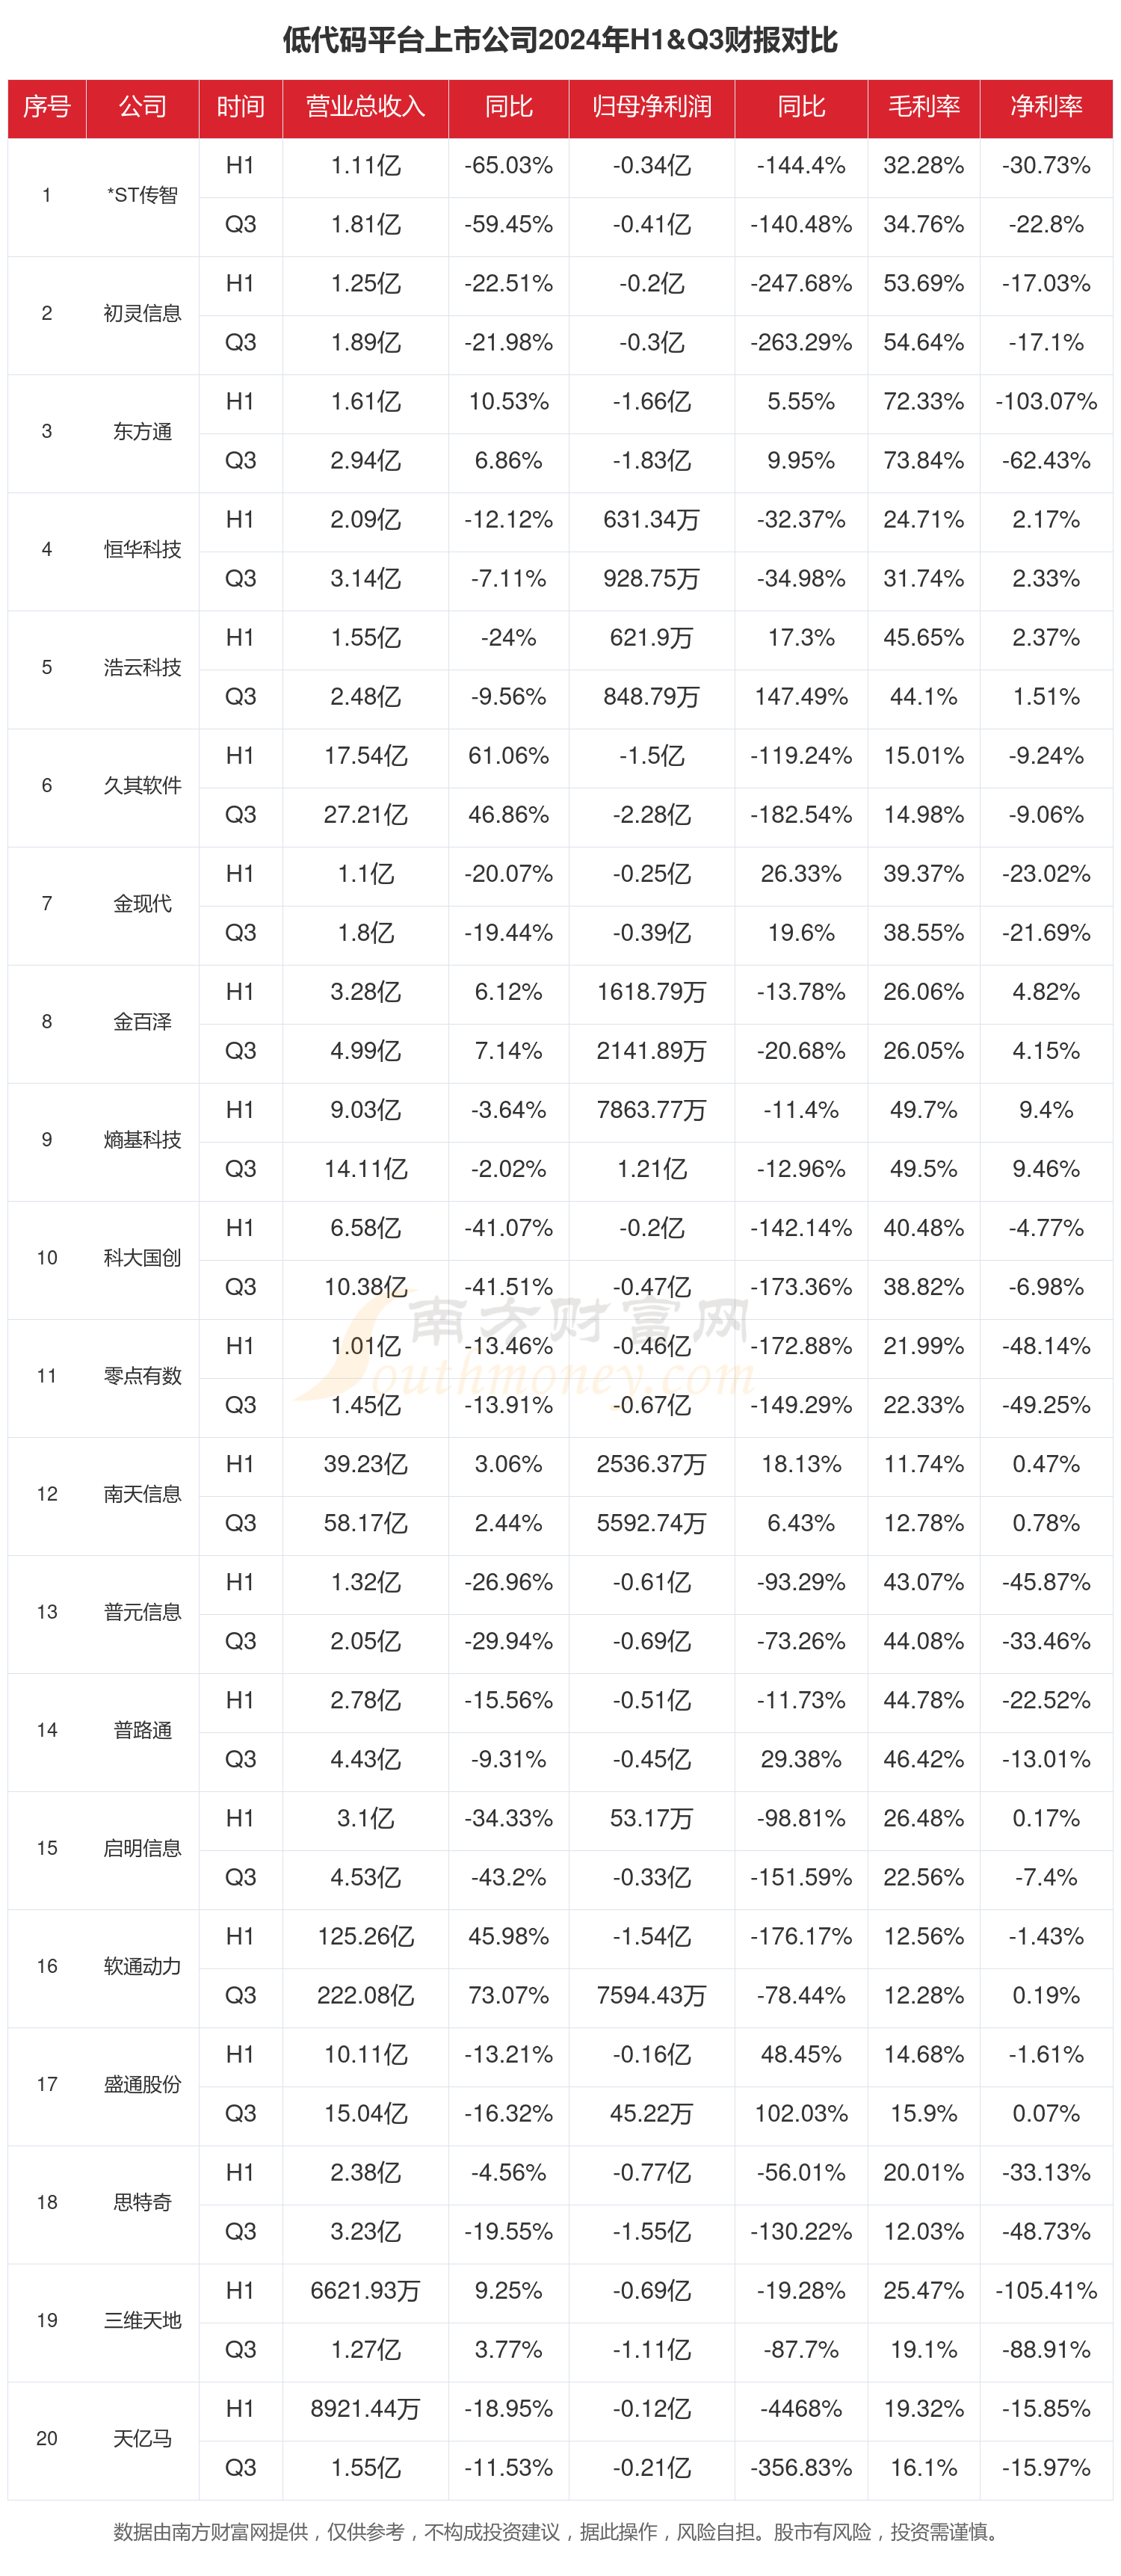Click the 222.08亿 revenue value
The height and width of the screenshot is (2576, 1121).
point(365,1995)
